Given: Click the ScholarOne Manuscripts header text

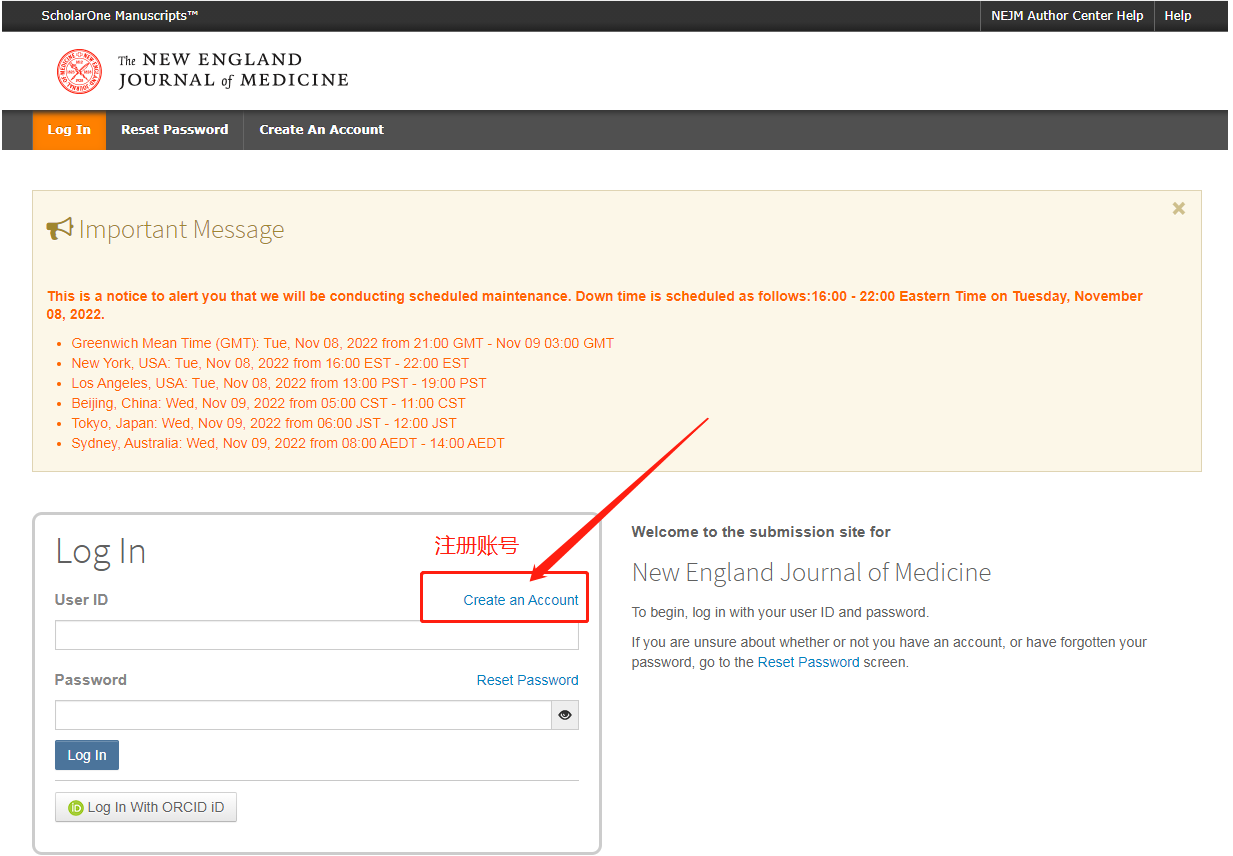Looking at the screenshot, I should tap(120, 16).
